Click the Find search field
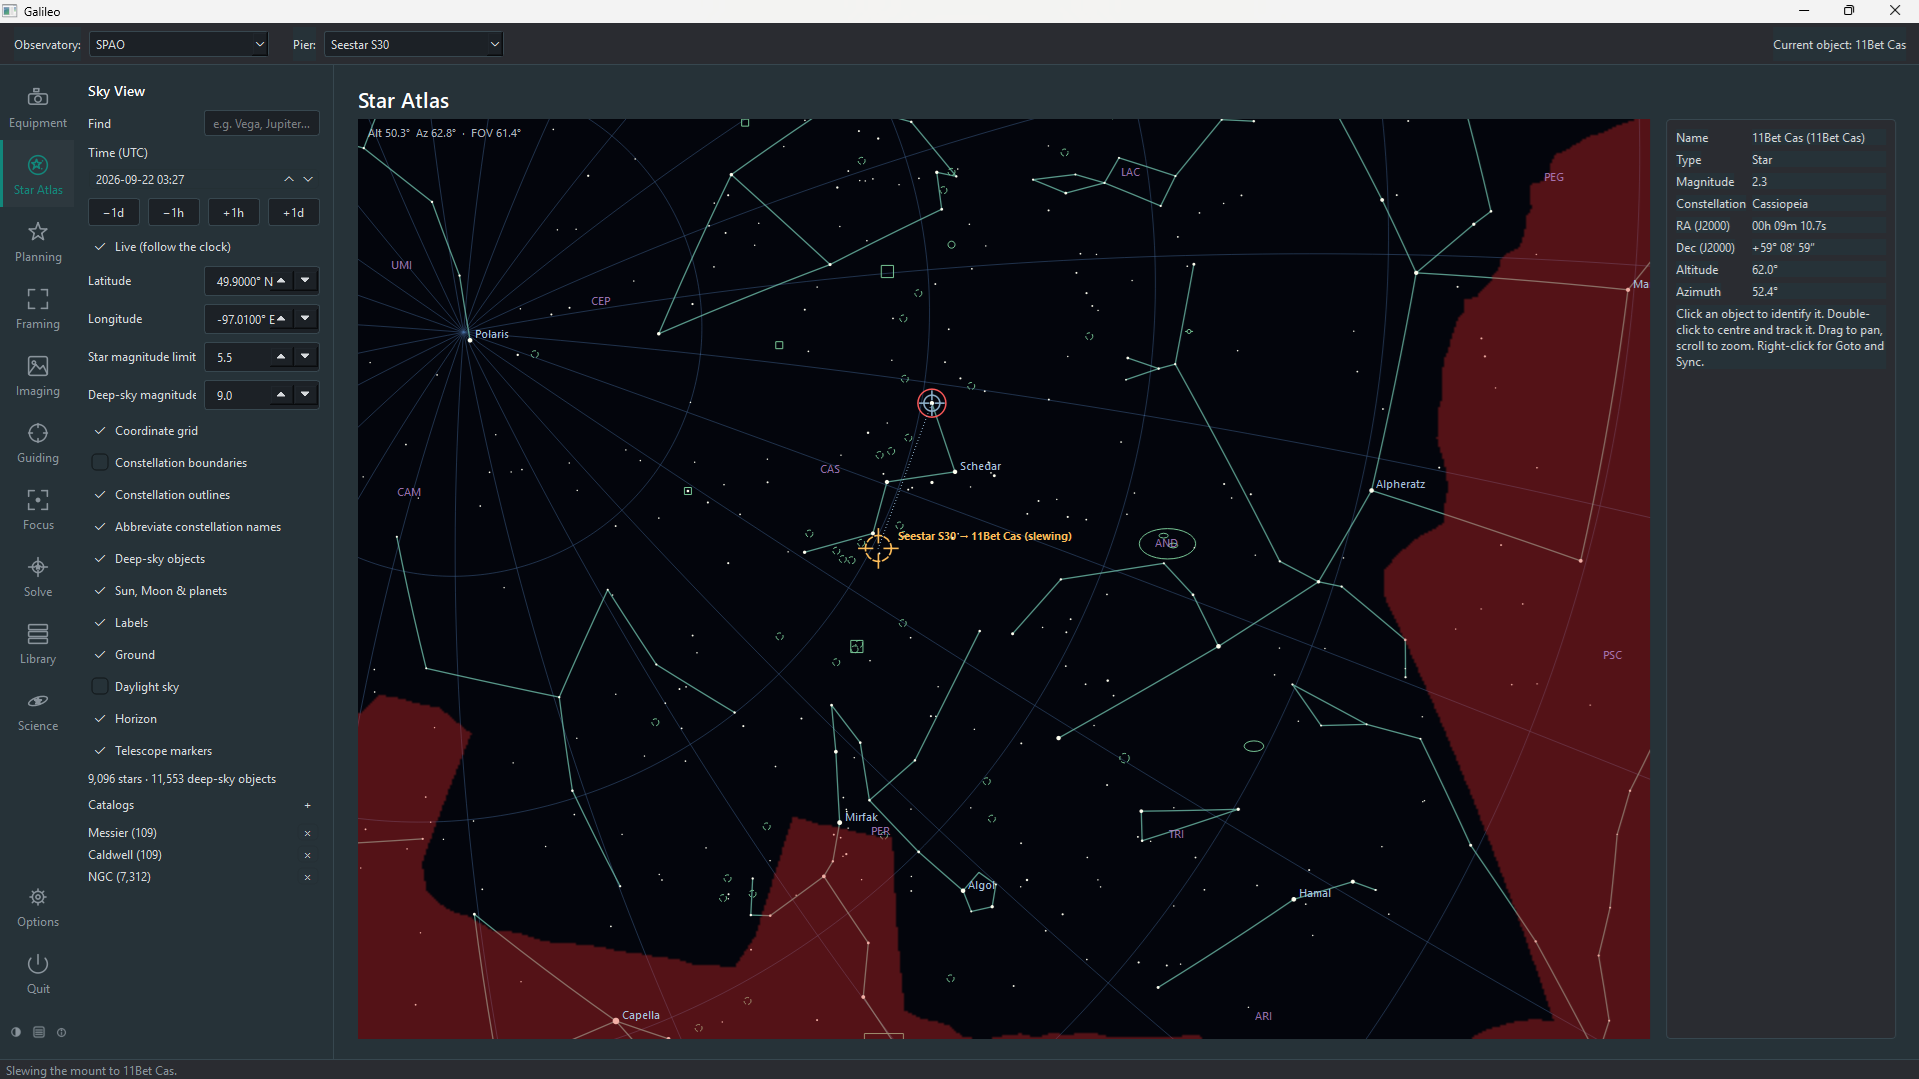 (262, 124)
